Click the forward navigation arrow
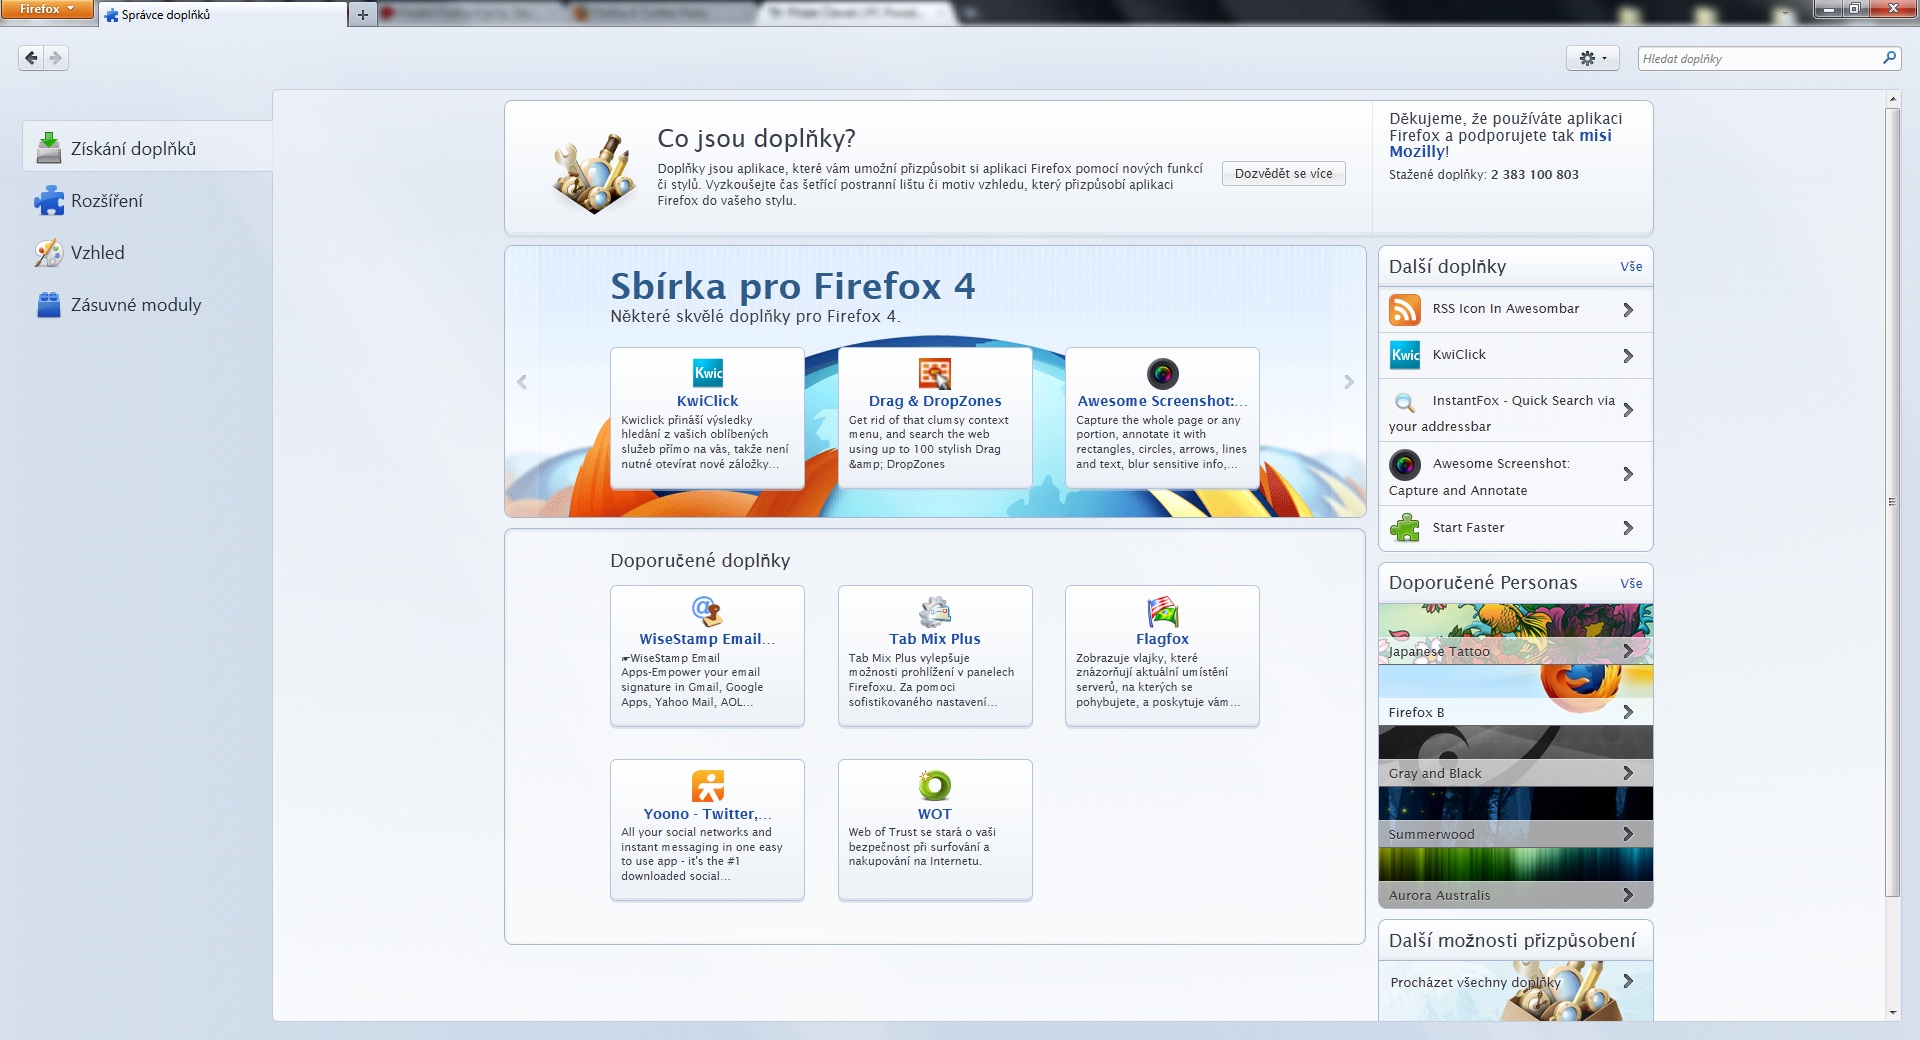 [x=56, y=58]
